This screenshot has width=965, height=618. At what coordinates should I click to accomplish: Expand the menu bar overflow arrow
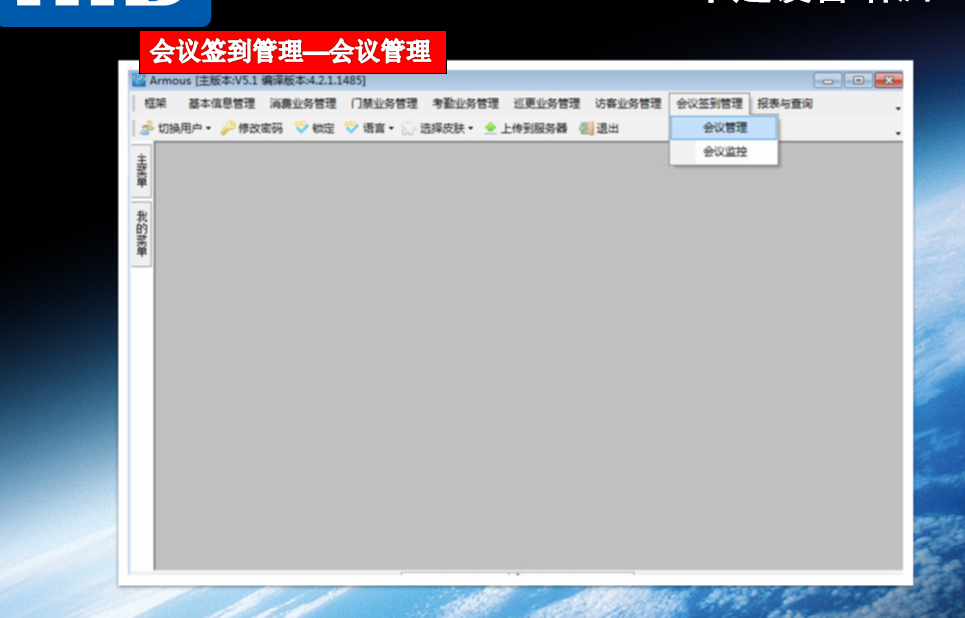point(898,108)
